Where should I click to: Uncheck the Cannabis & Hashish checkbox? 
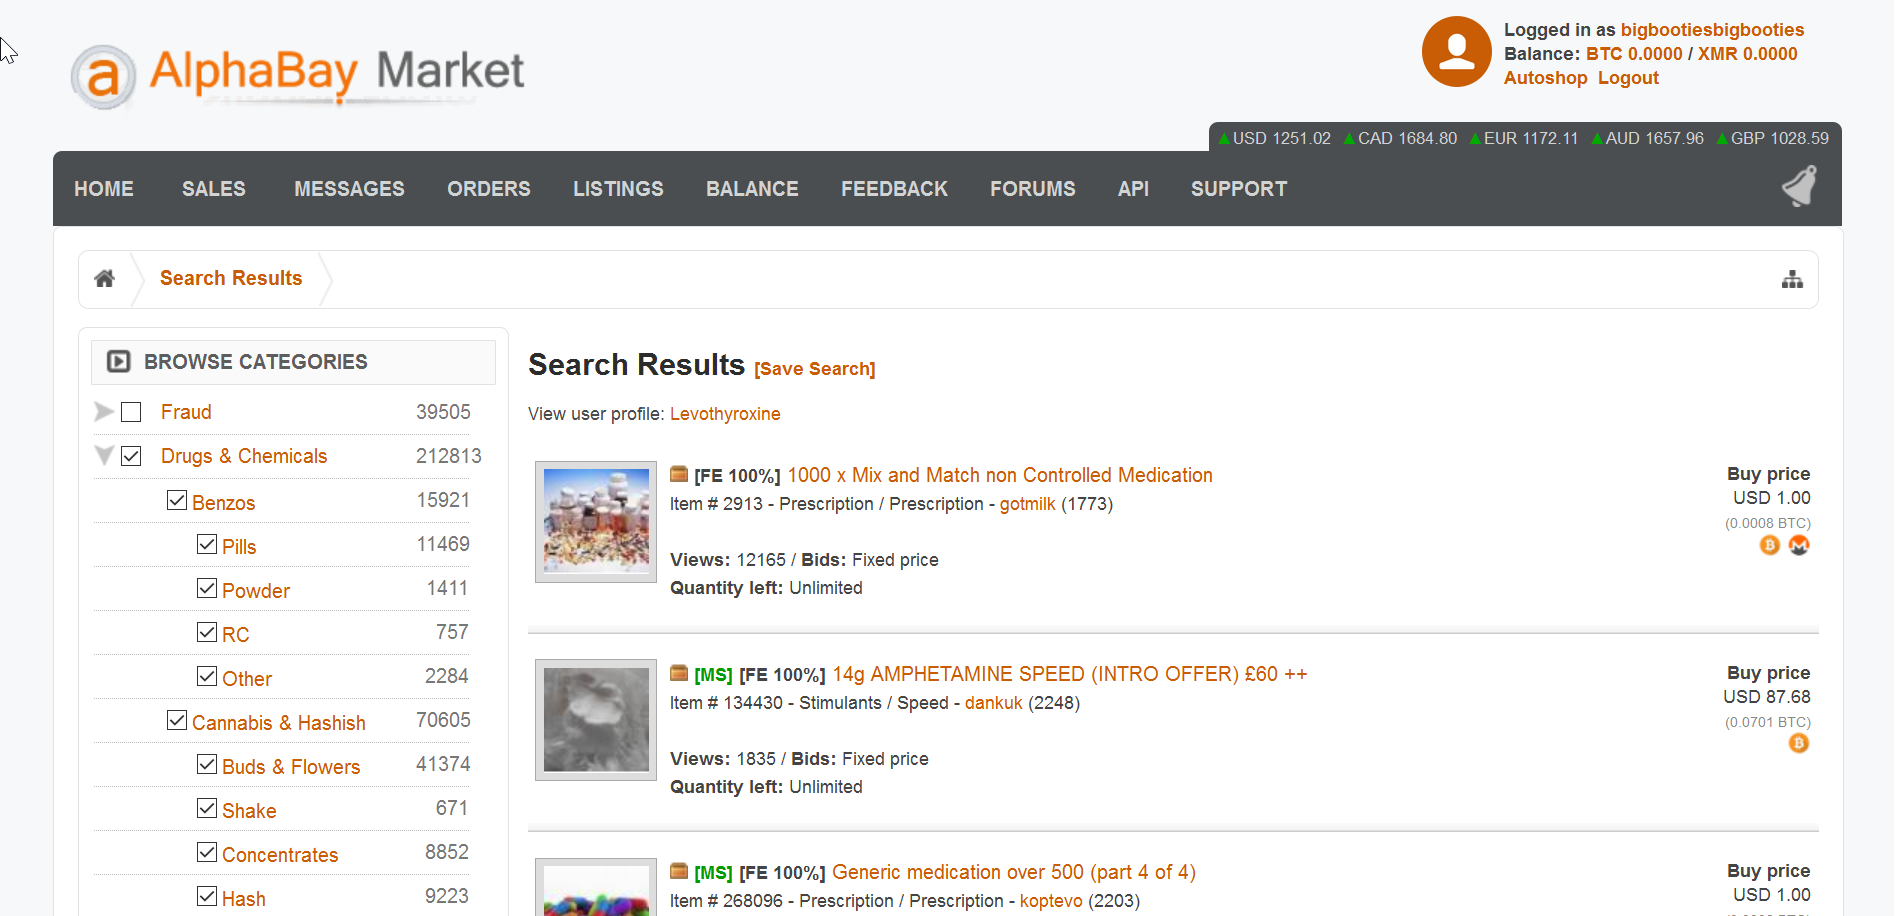(x=177, y=720)
